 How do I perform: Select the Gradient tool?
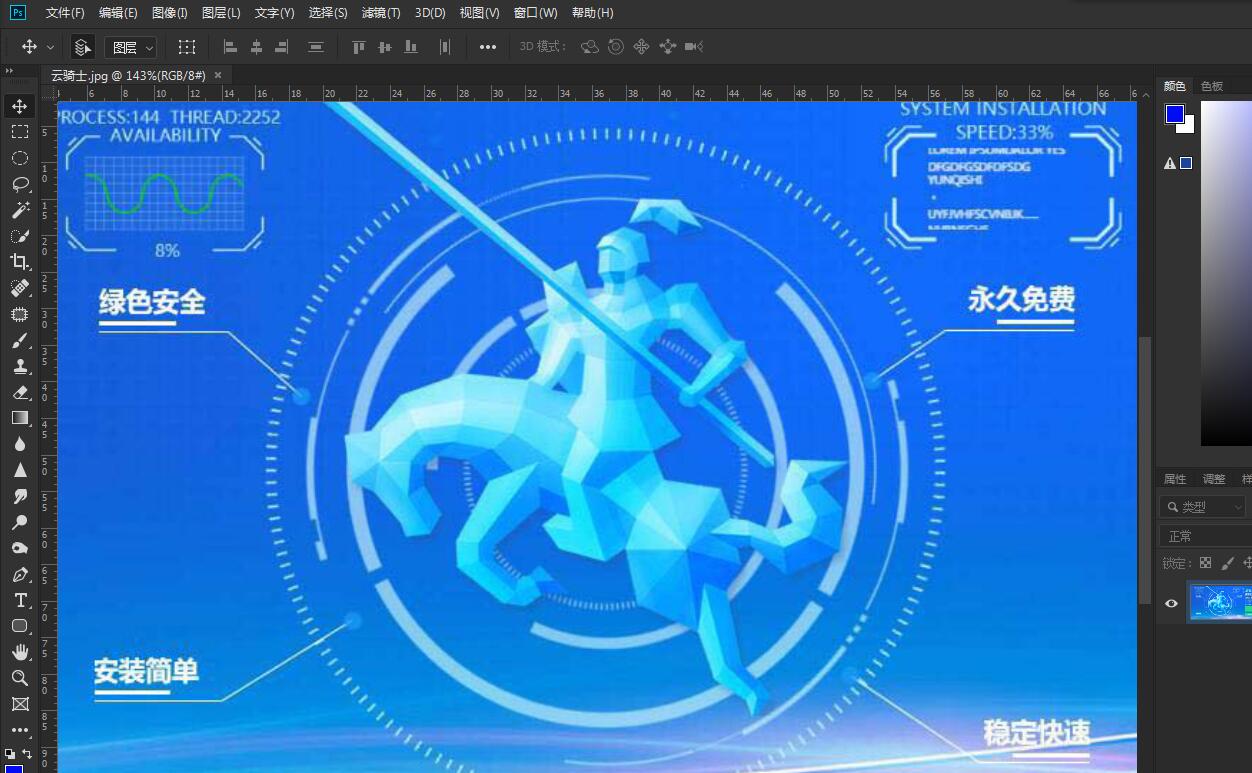coord(20,418)
